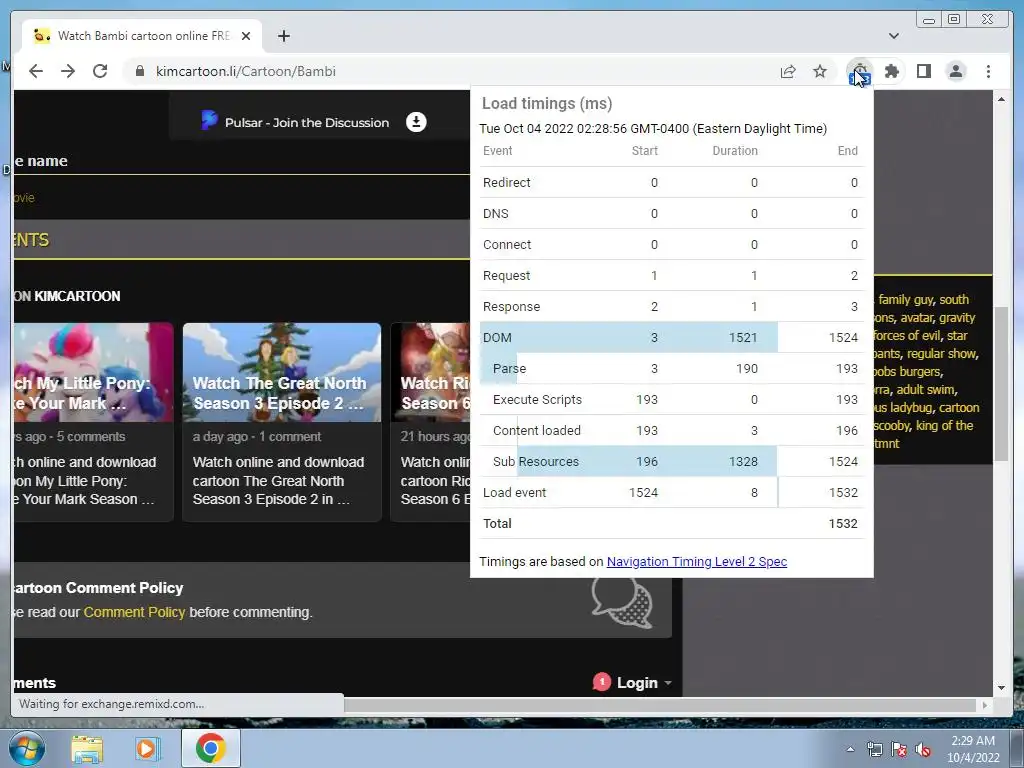Share this page via share icon
This screenshot has width=1024, height=768.
click(788, 71)
